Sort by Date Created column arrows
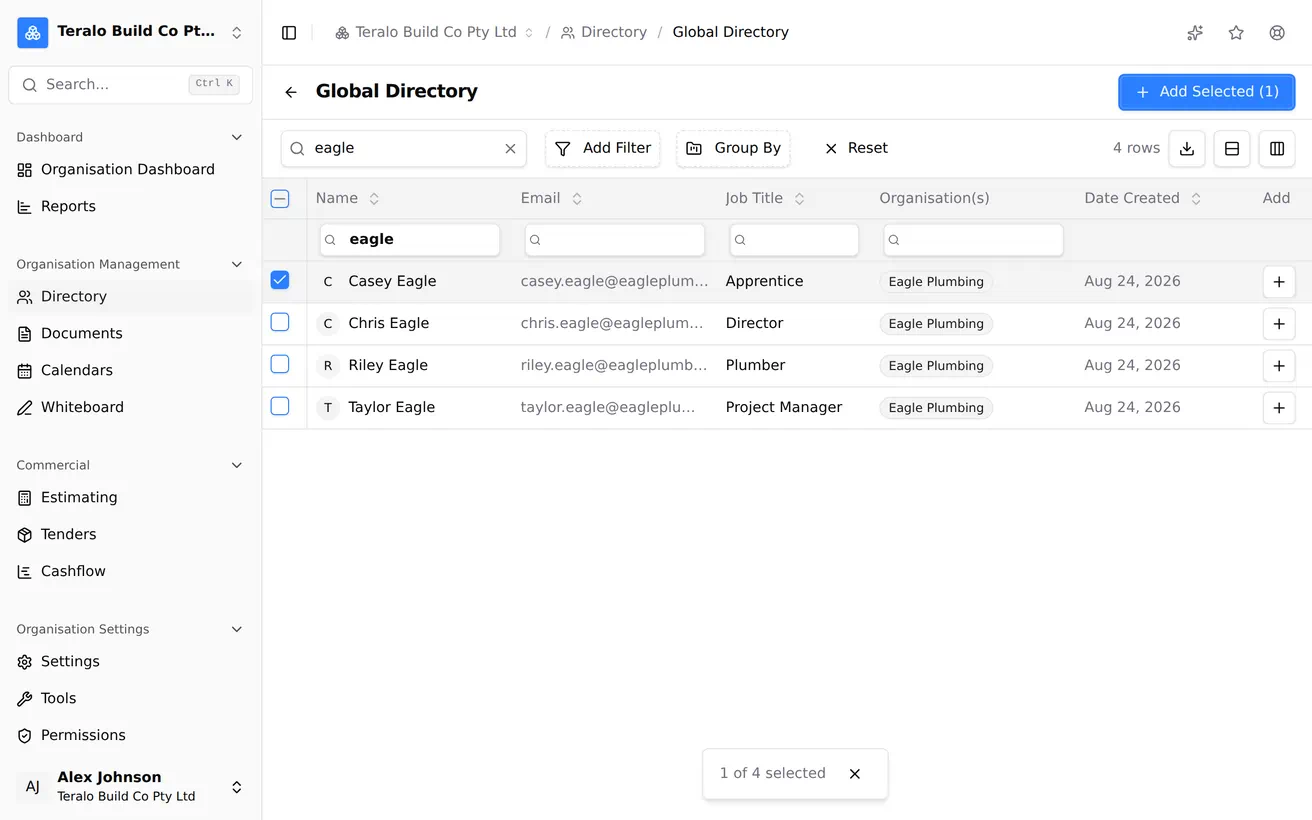Image resolution: width=1312 pixels, height=820 pixels. [1196, 199]
